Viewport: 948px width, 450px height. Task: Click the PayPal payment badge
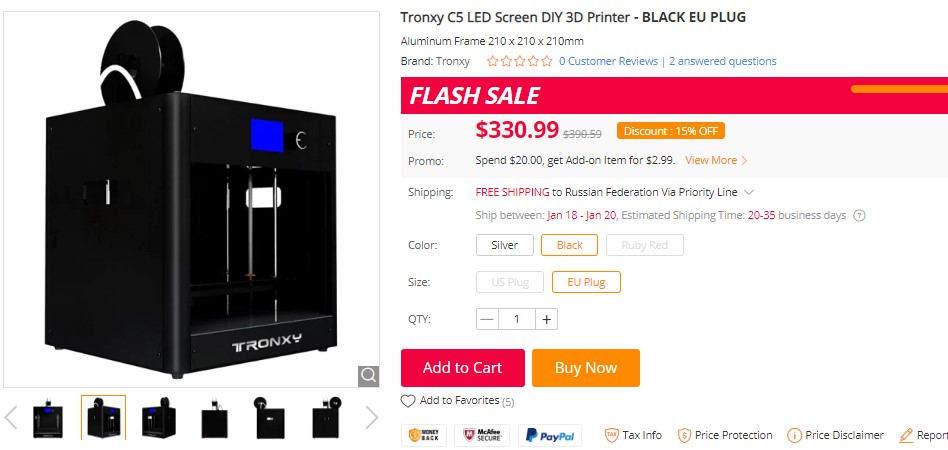549,435
